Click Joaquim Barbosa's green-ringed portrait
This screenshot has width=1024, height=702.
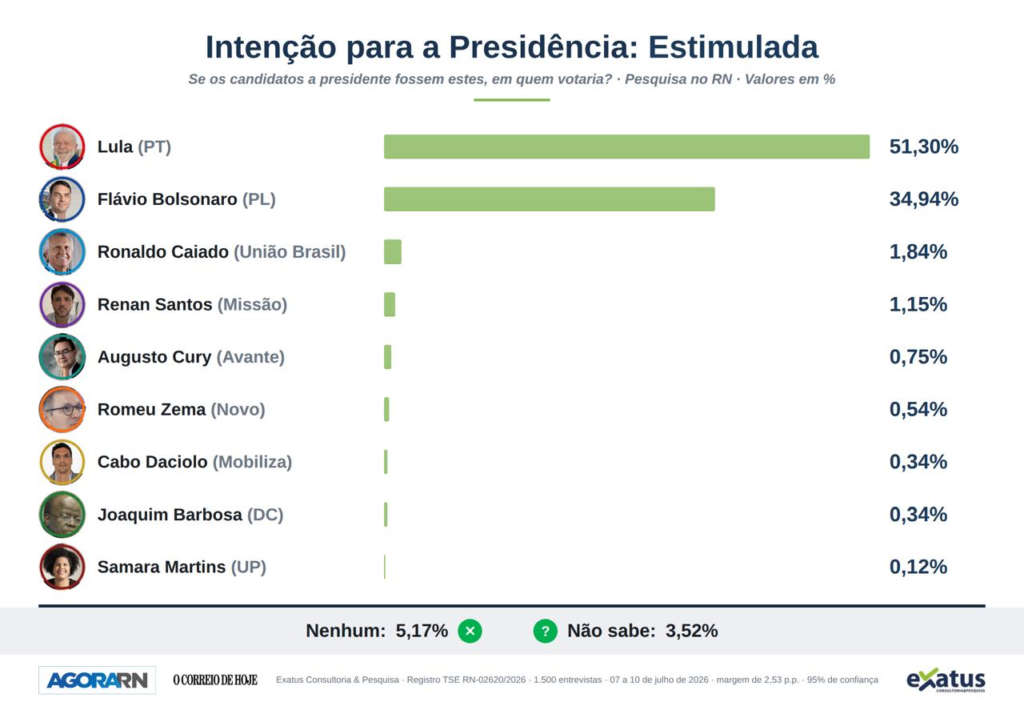62,515
